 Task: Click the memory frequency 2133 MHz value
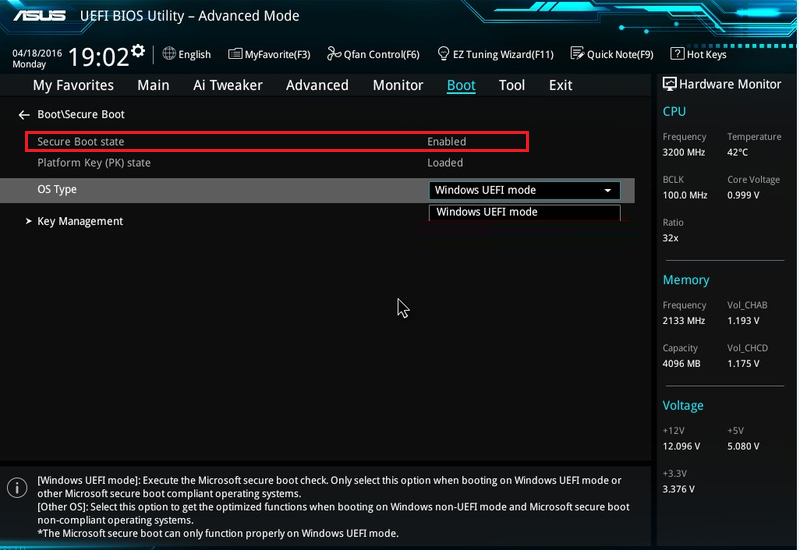(x=684, y=321)
